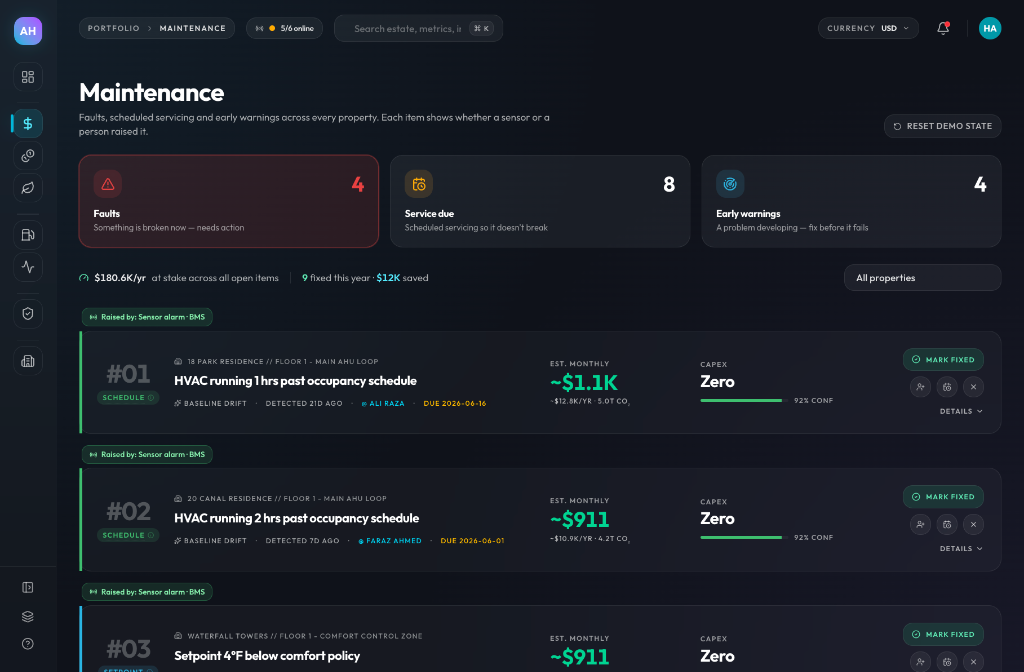Click the 92% confidence bar on item #01
The height and width of the screenshot is (672, 1024).
coord(744,400)
